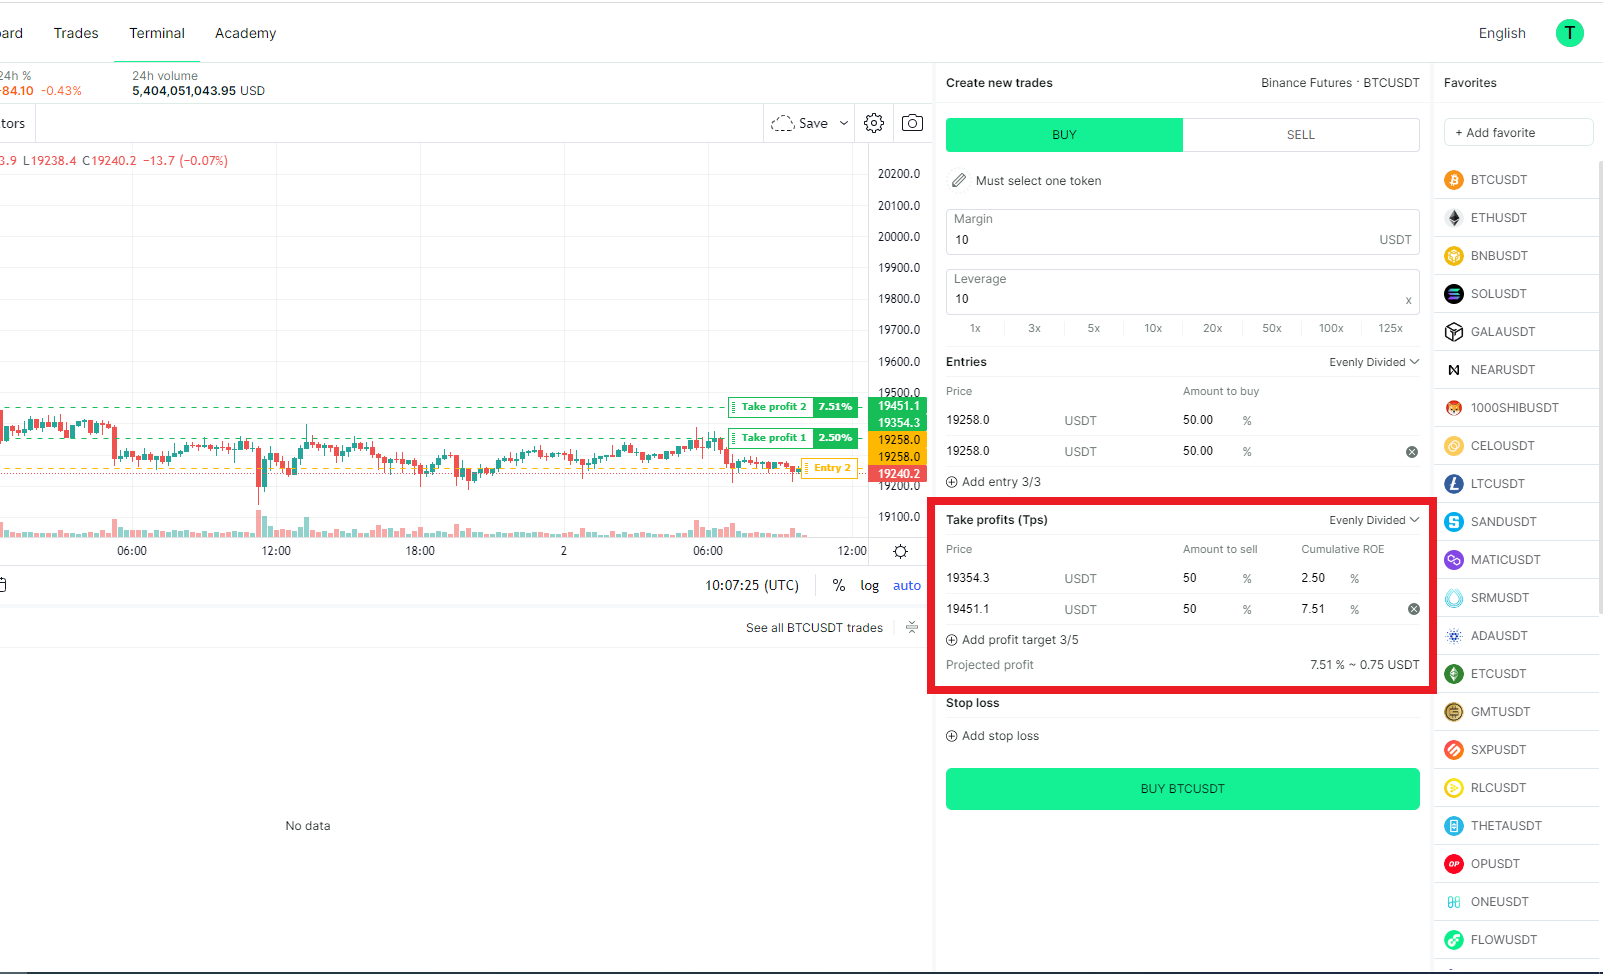Toggle percent scale on chart

[838, 586]
